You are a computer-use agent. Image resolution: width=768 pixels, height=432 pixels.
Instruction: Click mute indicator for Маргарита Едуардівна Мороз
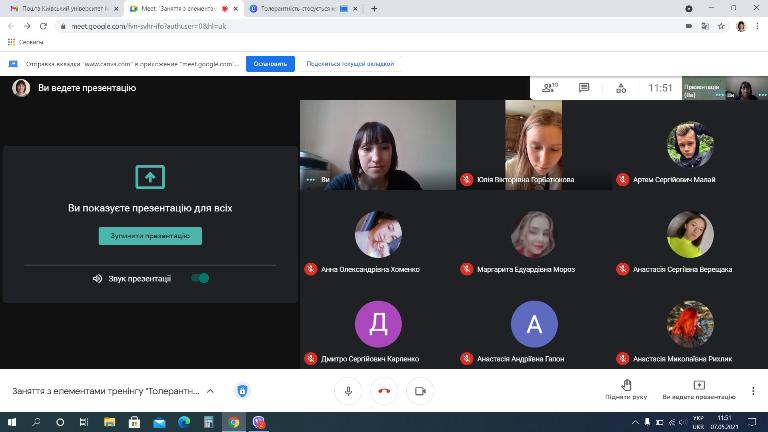(x=467, y=269)
